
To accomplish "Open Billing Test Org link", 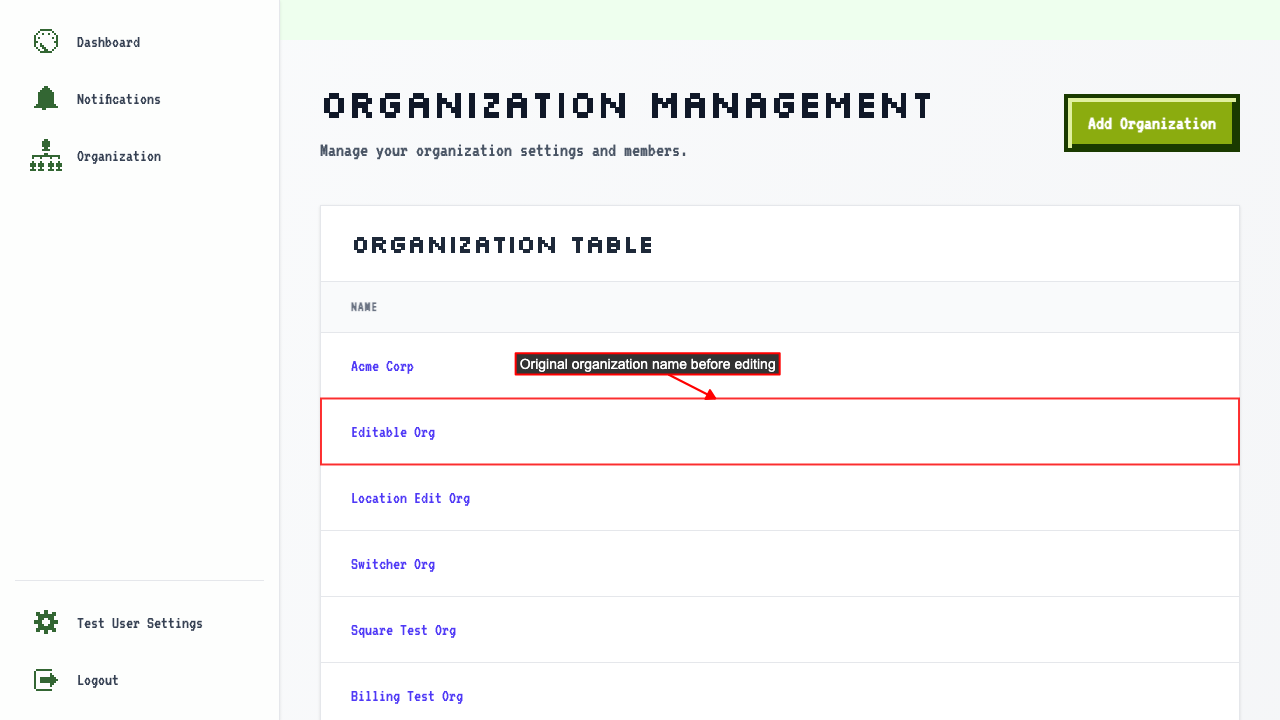I will 407,696.
